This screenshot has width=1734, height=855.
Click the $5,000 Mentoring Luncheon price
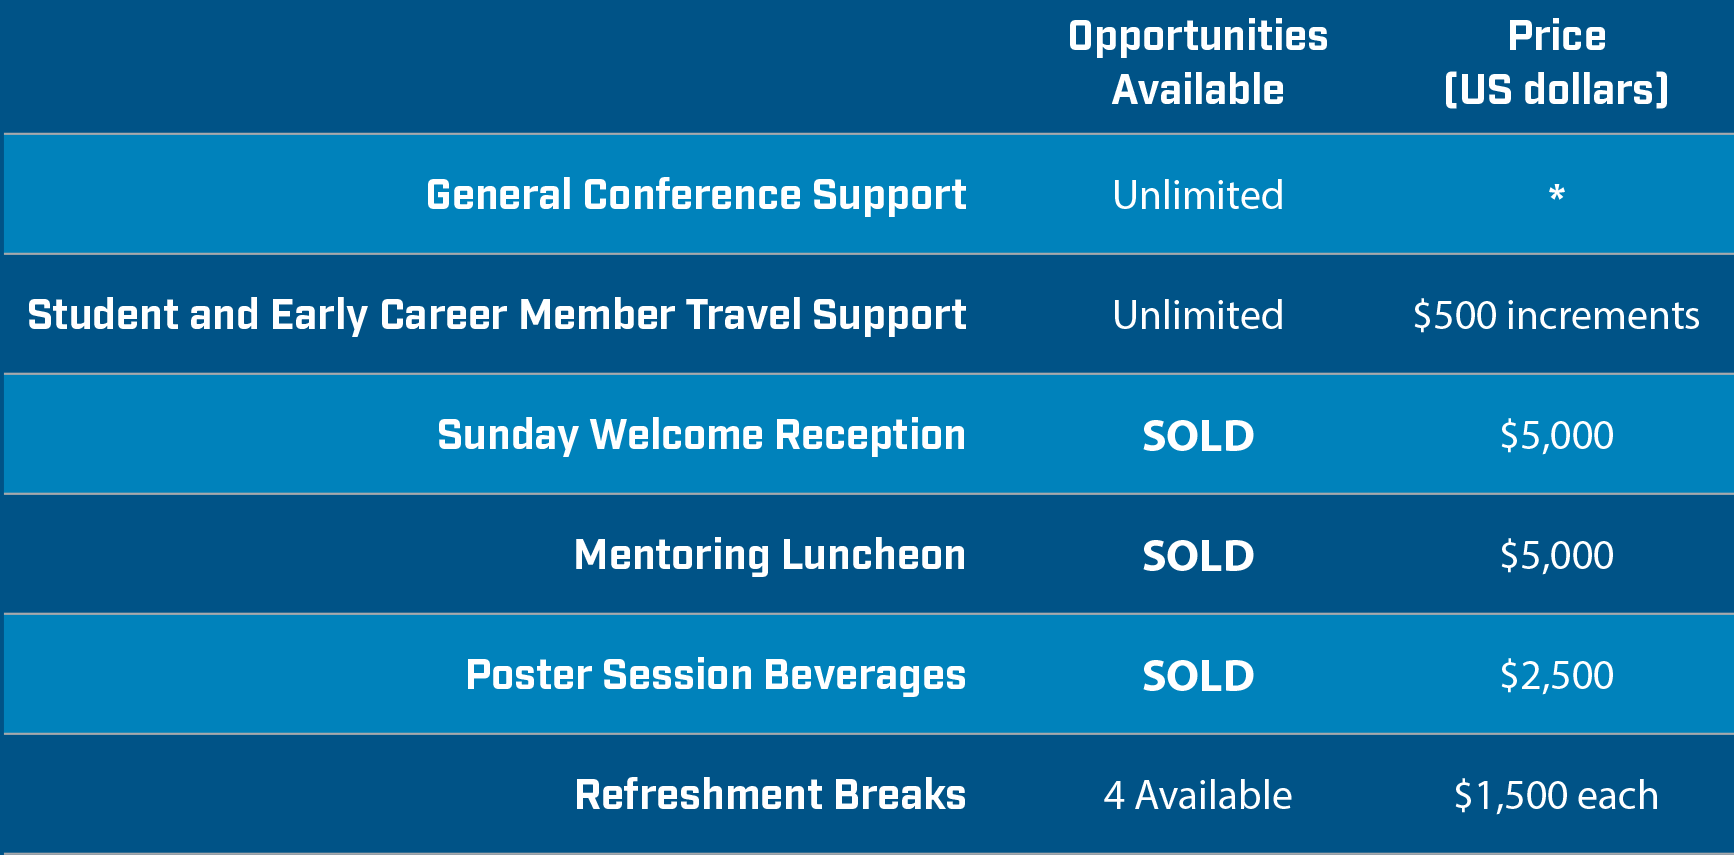tap(1557, 556)
